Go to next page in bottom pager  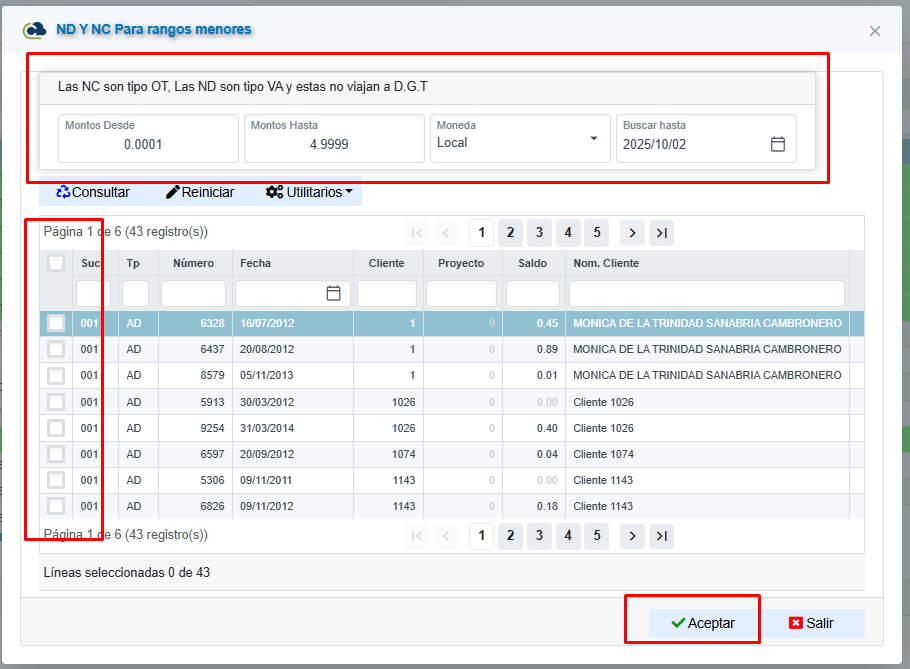[632, 536]
